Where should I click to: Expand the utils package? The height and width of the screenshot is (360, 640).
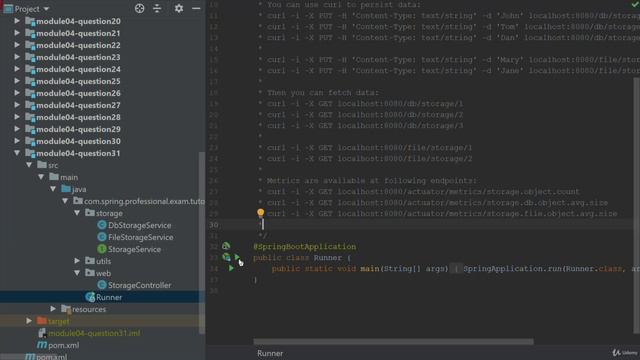(77, 261)
